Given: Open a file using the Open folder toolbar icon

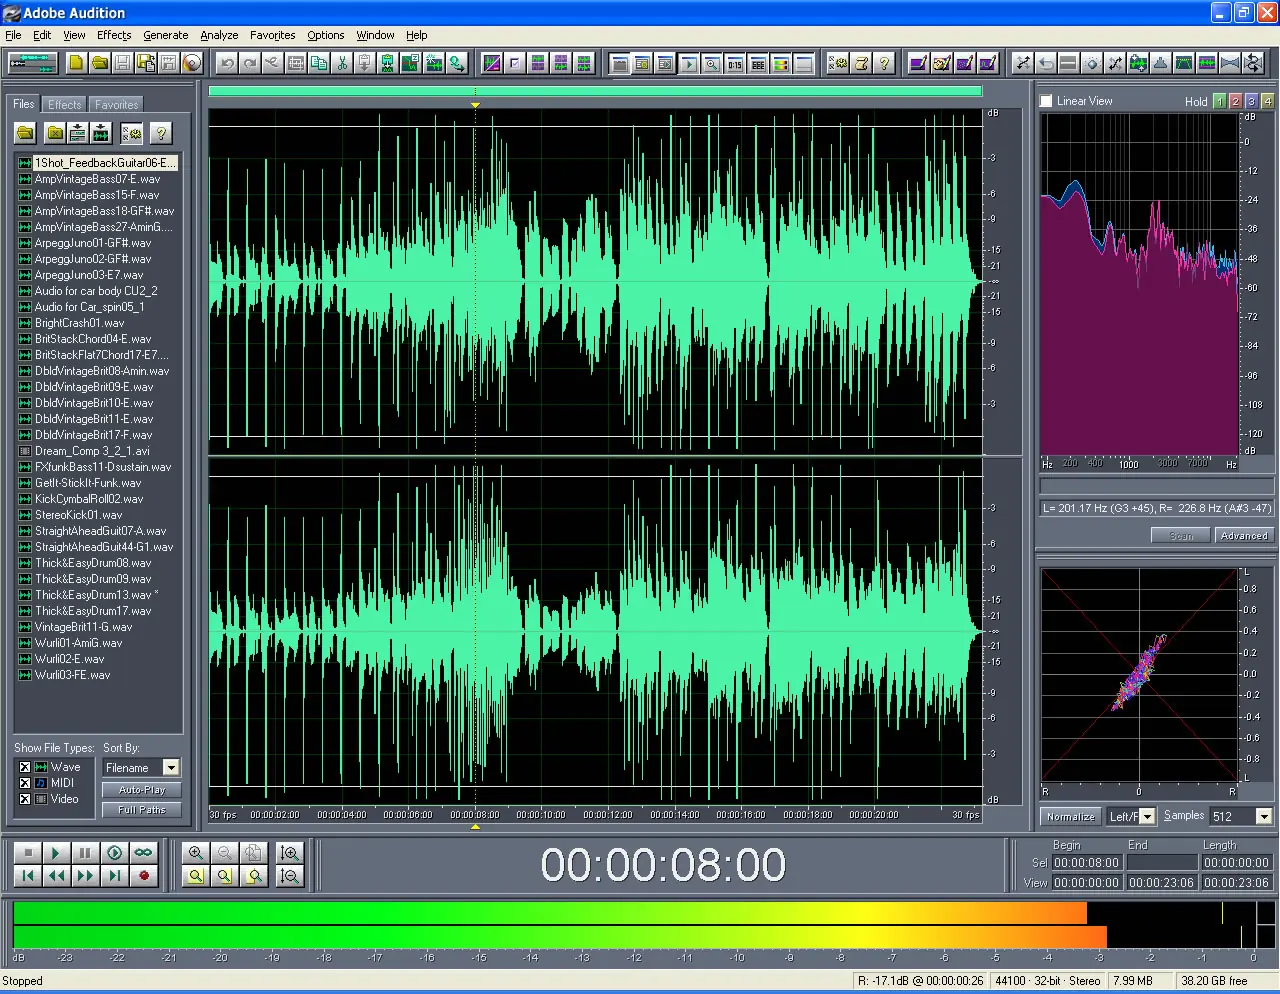Looking at the screenshot, I should pyautogui.click(x=99, y=62).
